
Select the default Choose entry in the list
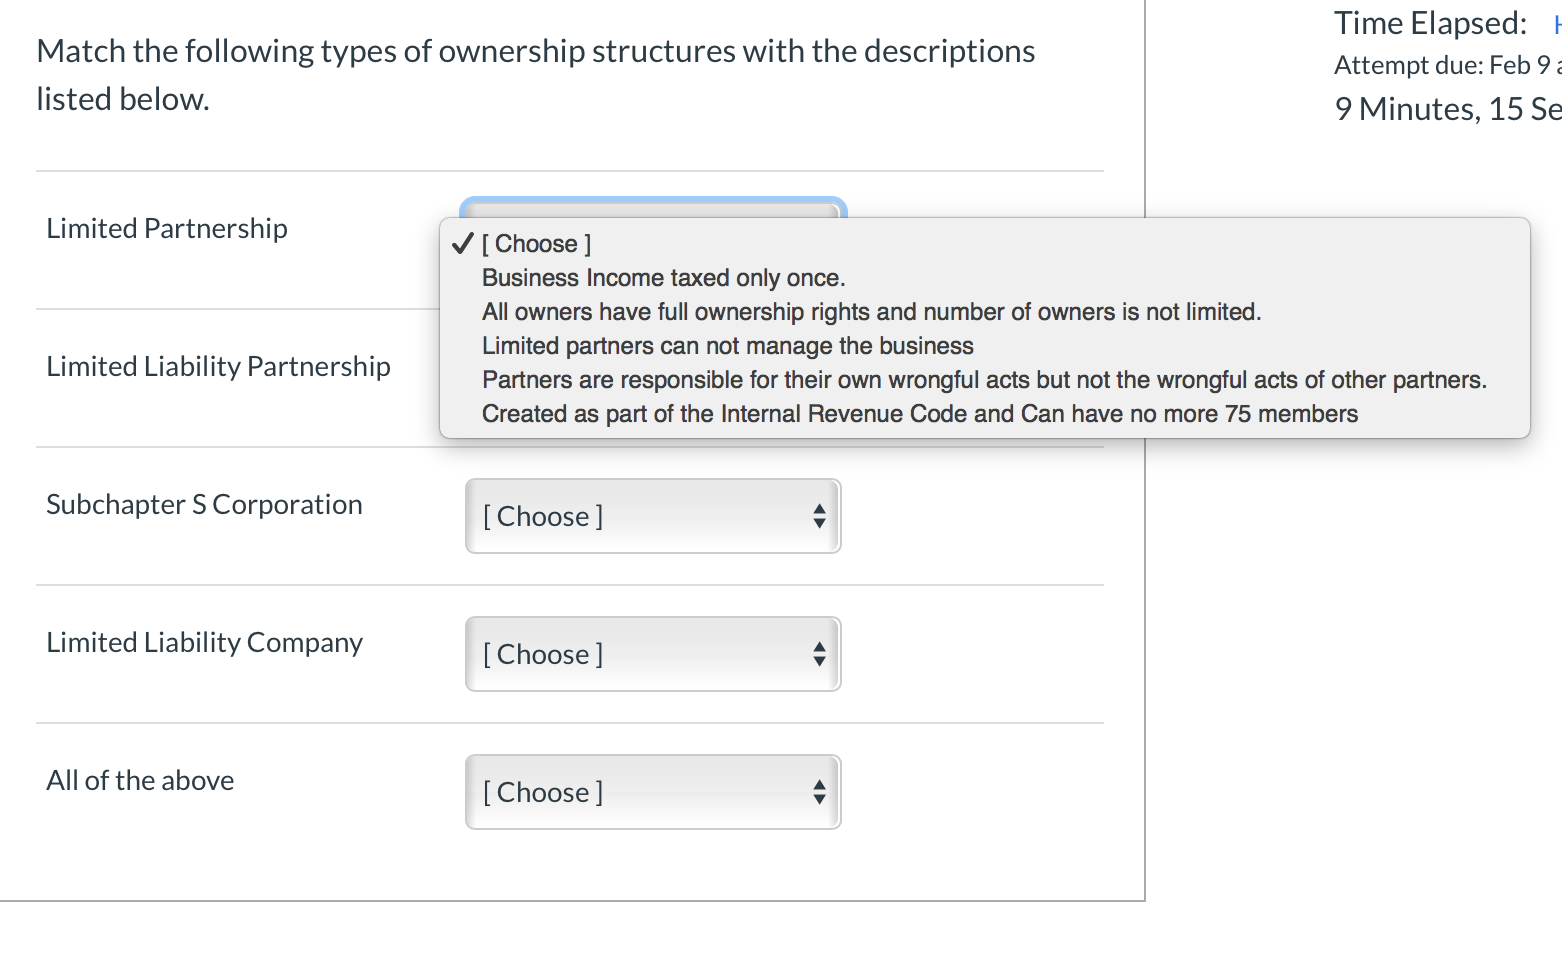tap(536, 242)
